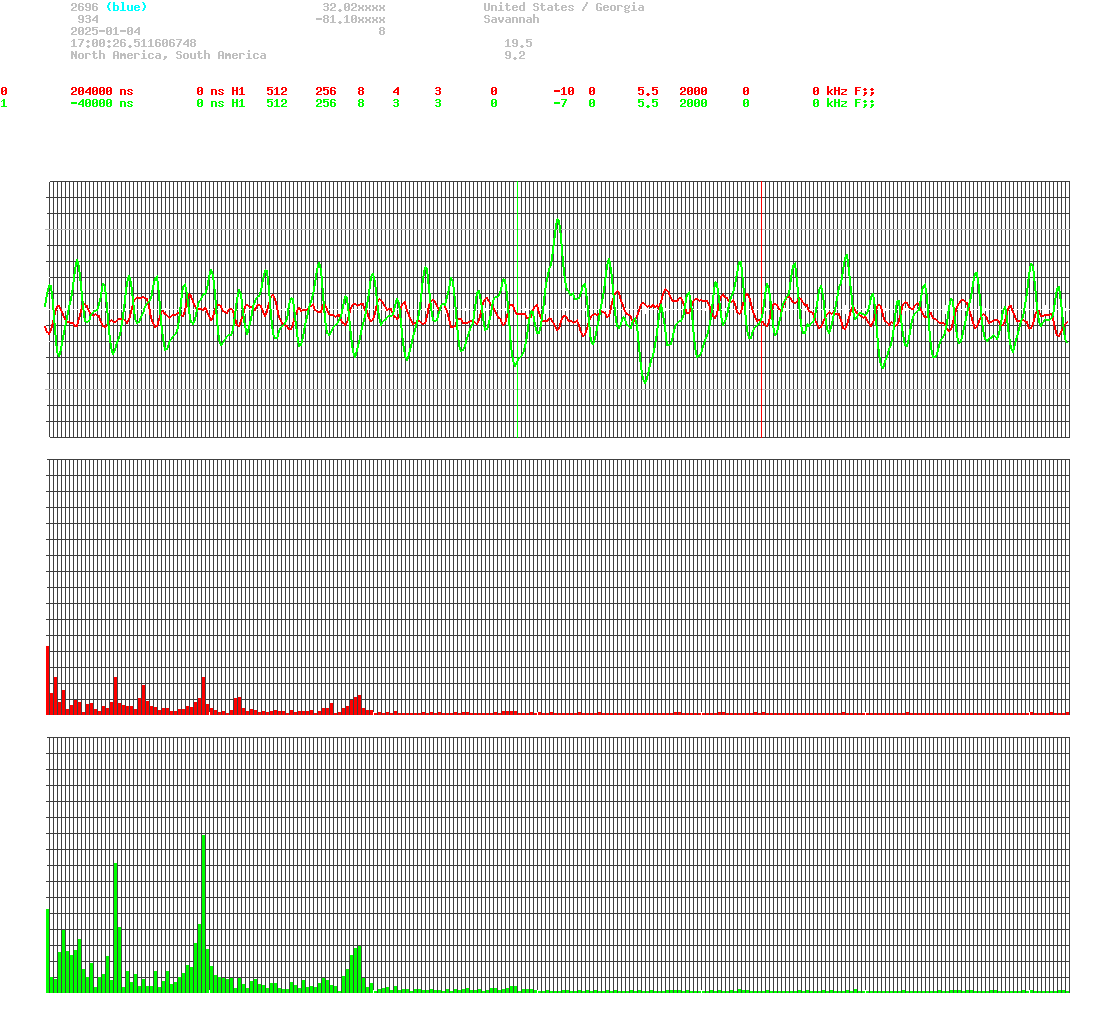This screenshot has height=1015, width=1095.
Task: Click the red '0 kHz F;;' text
Action: tap(844, 92)
